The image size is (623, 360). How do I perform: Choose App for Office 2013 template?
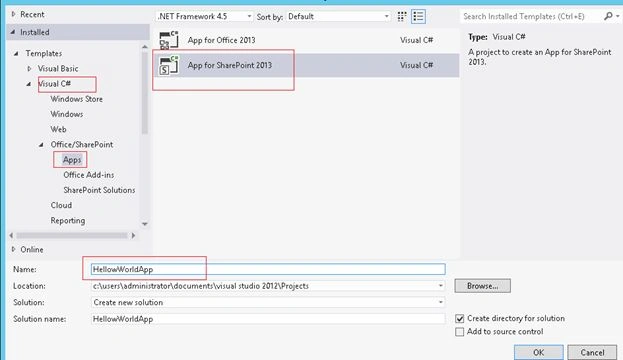306,40
